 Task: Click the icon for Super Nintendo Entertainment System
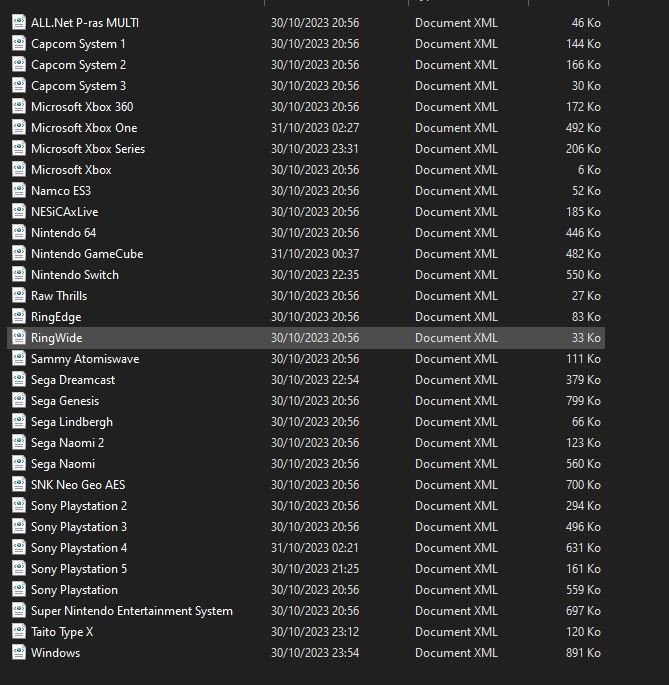pos(19,610)
